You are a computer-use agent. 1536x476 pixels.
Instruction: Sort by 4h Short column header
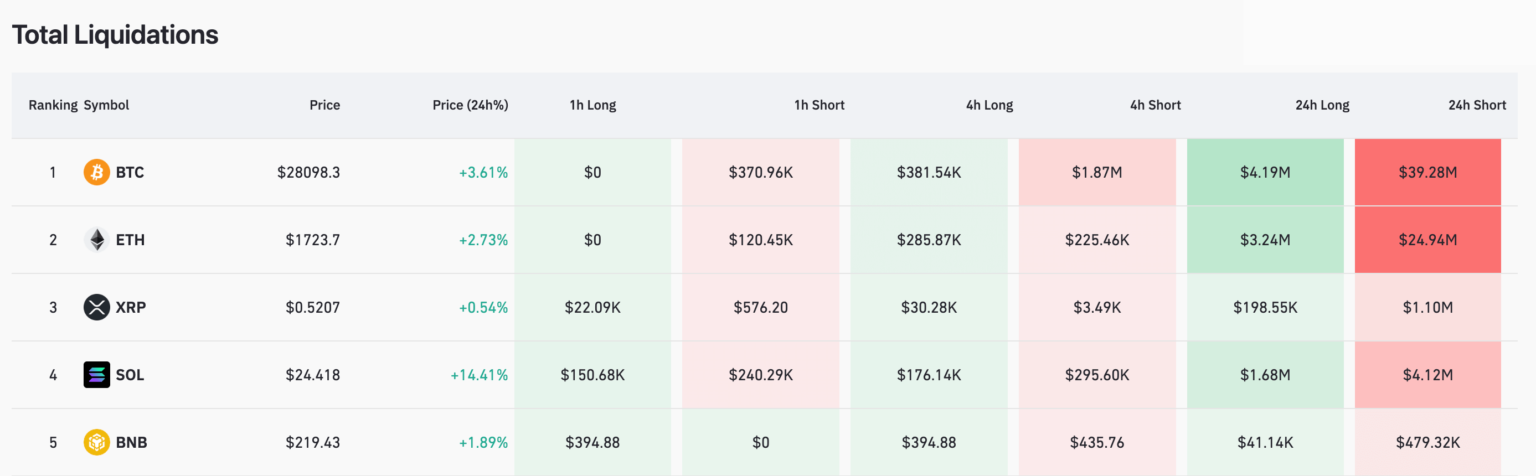1155,105
